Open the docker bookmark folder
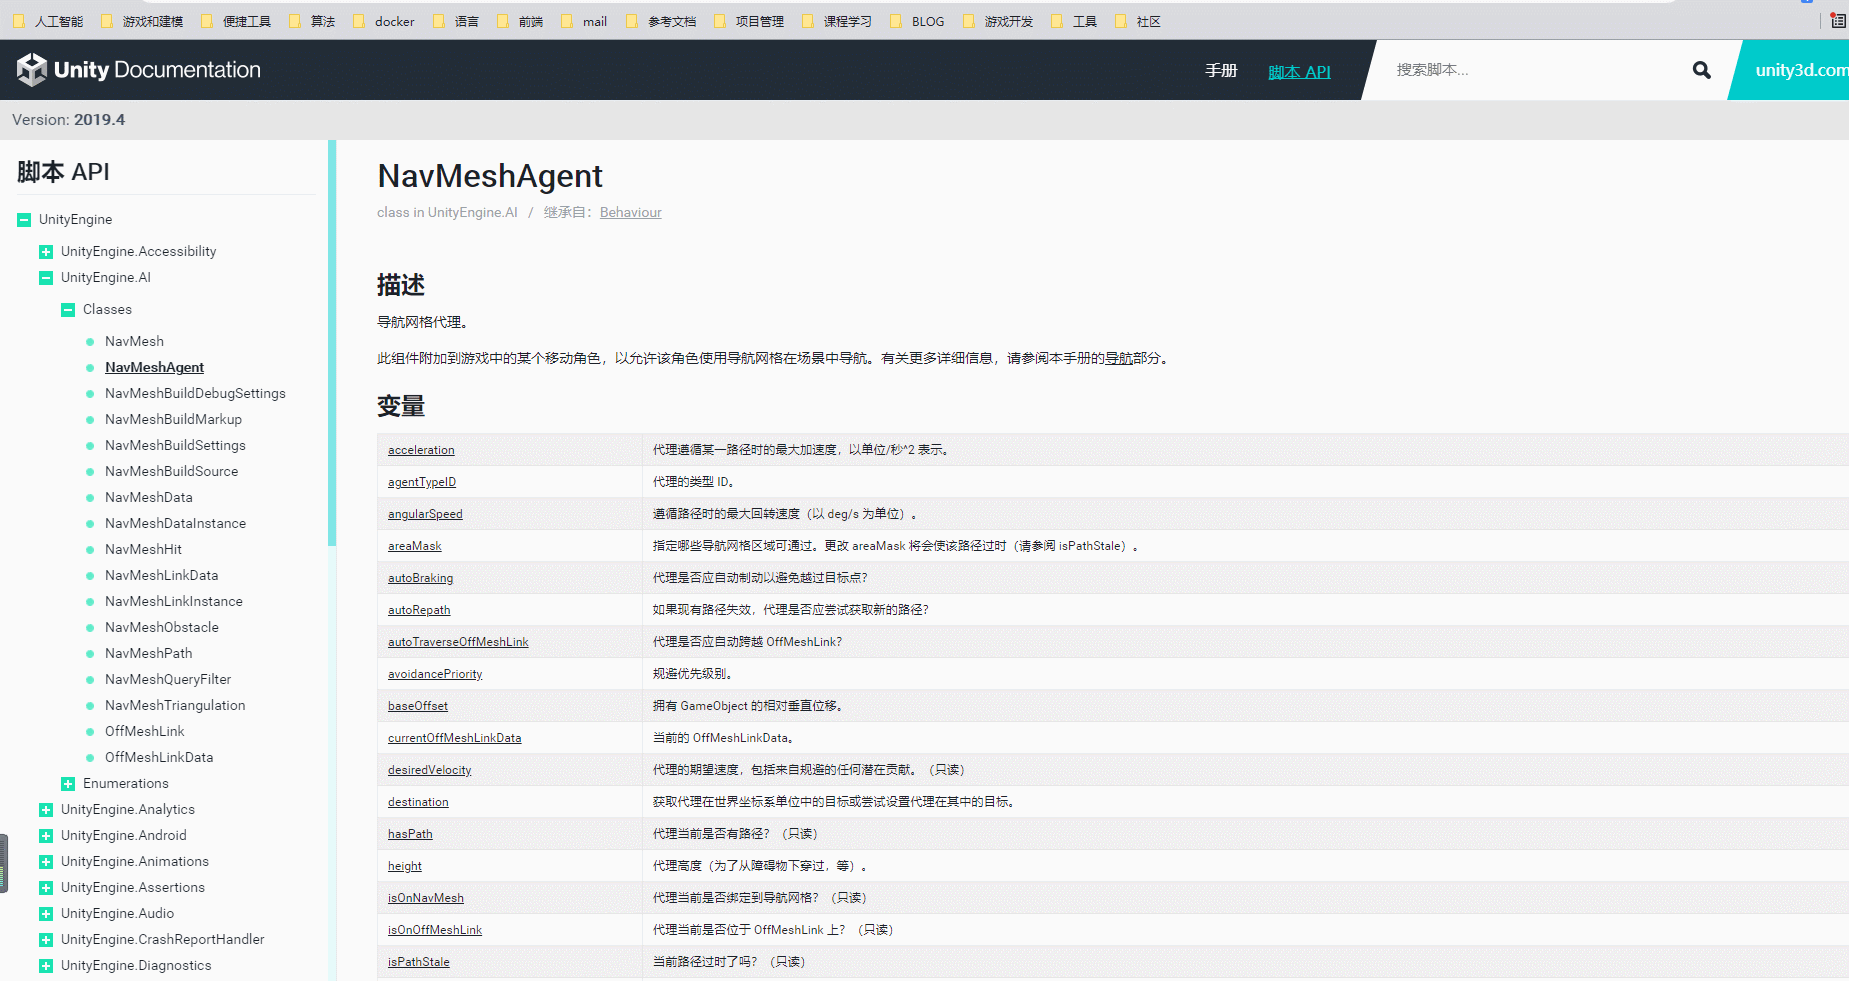Image resolution: width=1849 pixels, height=981 pixels. click(x=384, y=21)
